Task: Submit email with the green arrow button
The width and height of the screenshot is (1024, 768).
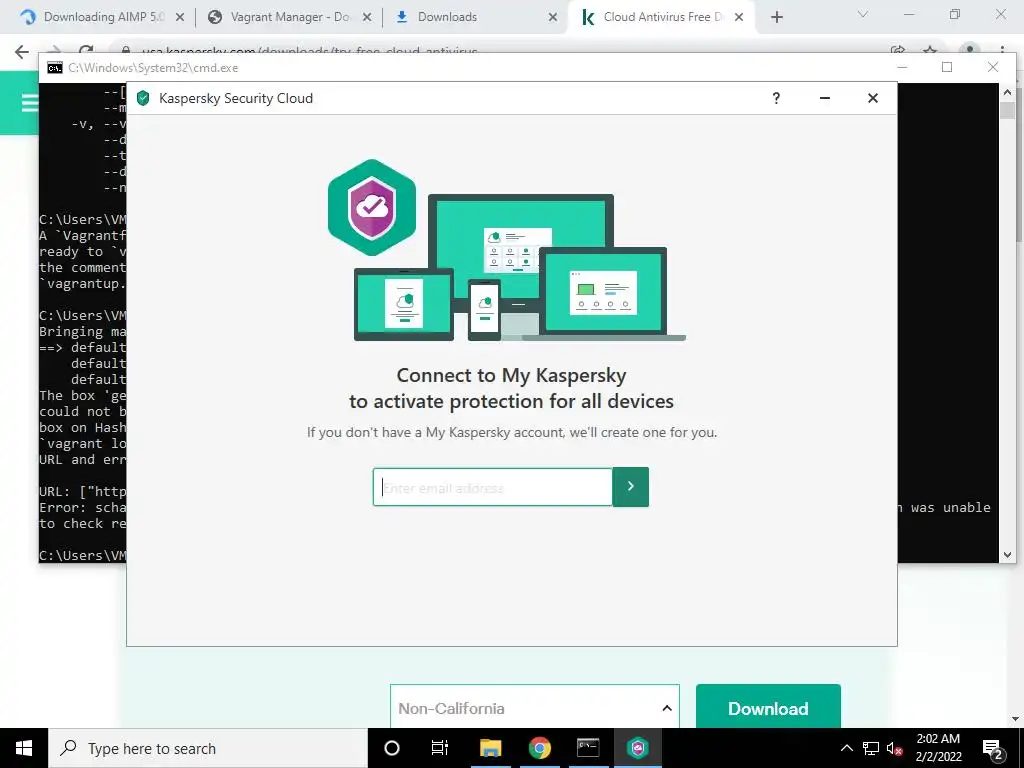Action: coord(630,487)
